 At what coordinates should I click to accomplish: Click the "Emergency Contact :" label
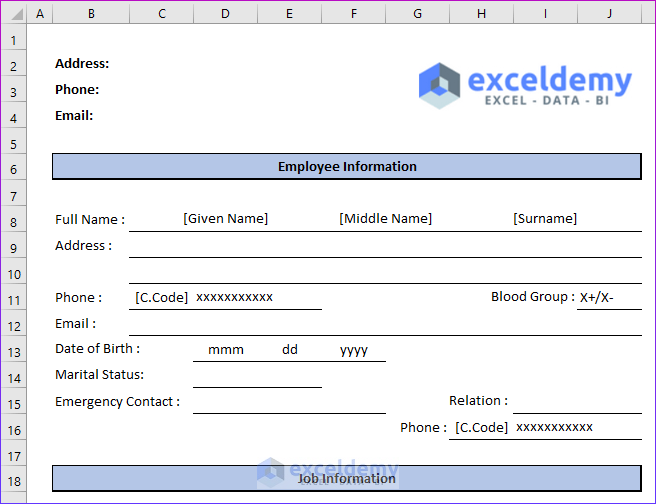(x=118, y=402)
